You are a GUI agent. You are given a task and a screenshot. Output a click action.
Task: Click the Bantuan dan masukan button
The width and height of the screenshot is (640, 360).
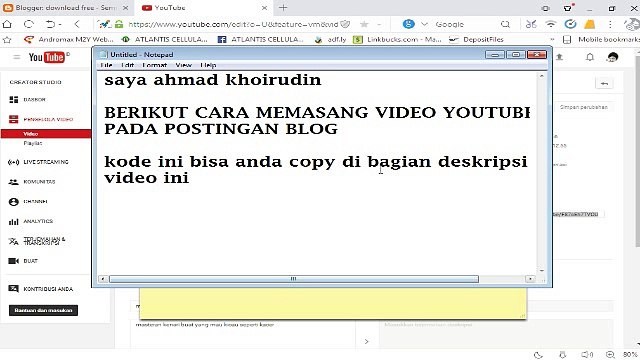click(x=43, y=310)
